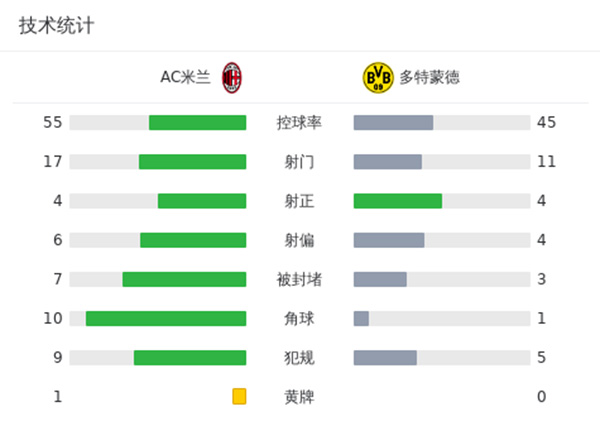Click Dortmund's green shots on target bar
Screen dimensions: 600x421
point(397,201)
